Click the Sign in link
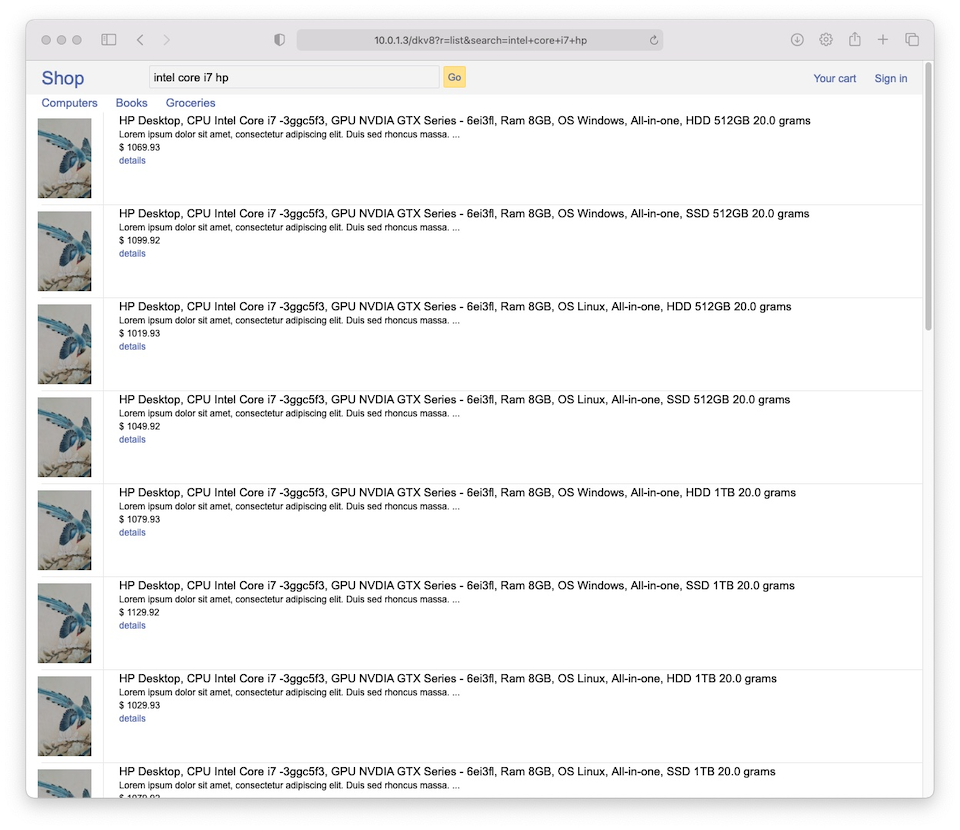Image resolution: width=960 pixels, height=830 pixels. tap(890, 78)
